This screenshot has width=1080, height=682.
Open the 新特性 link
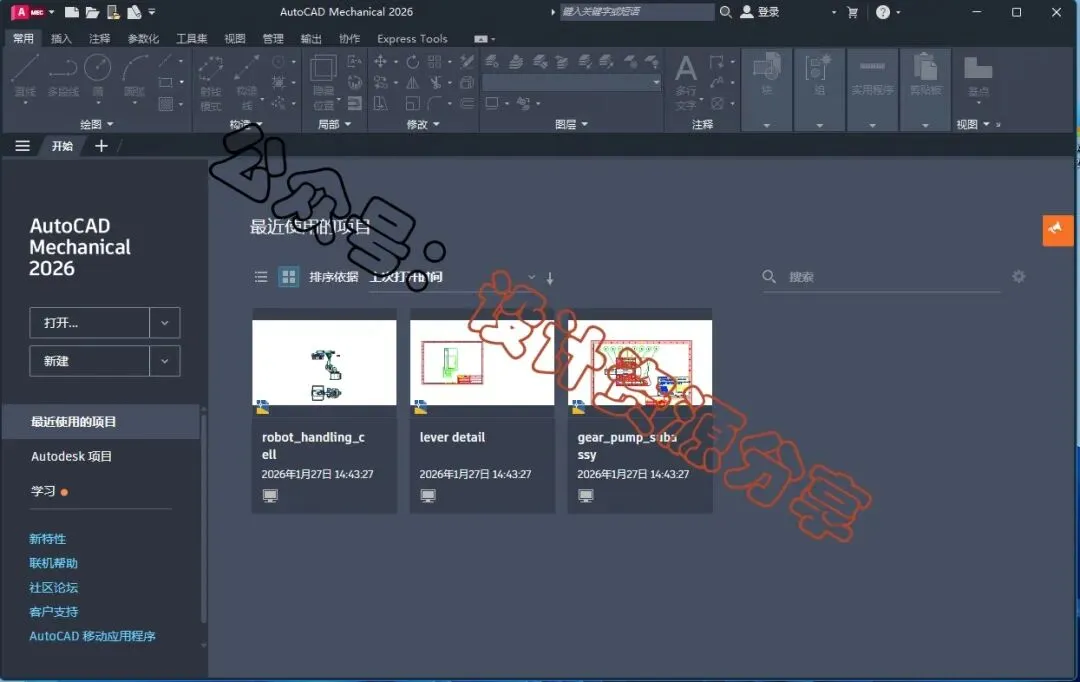[48, 539]
